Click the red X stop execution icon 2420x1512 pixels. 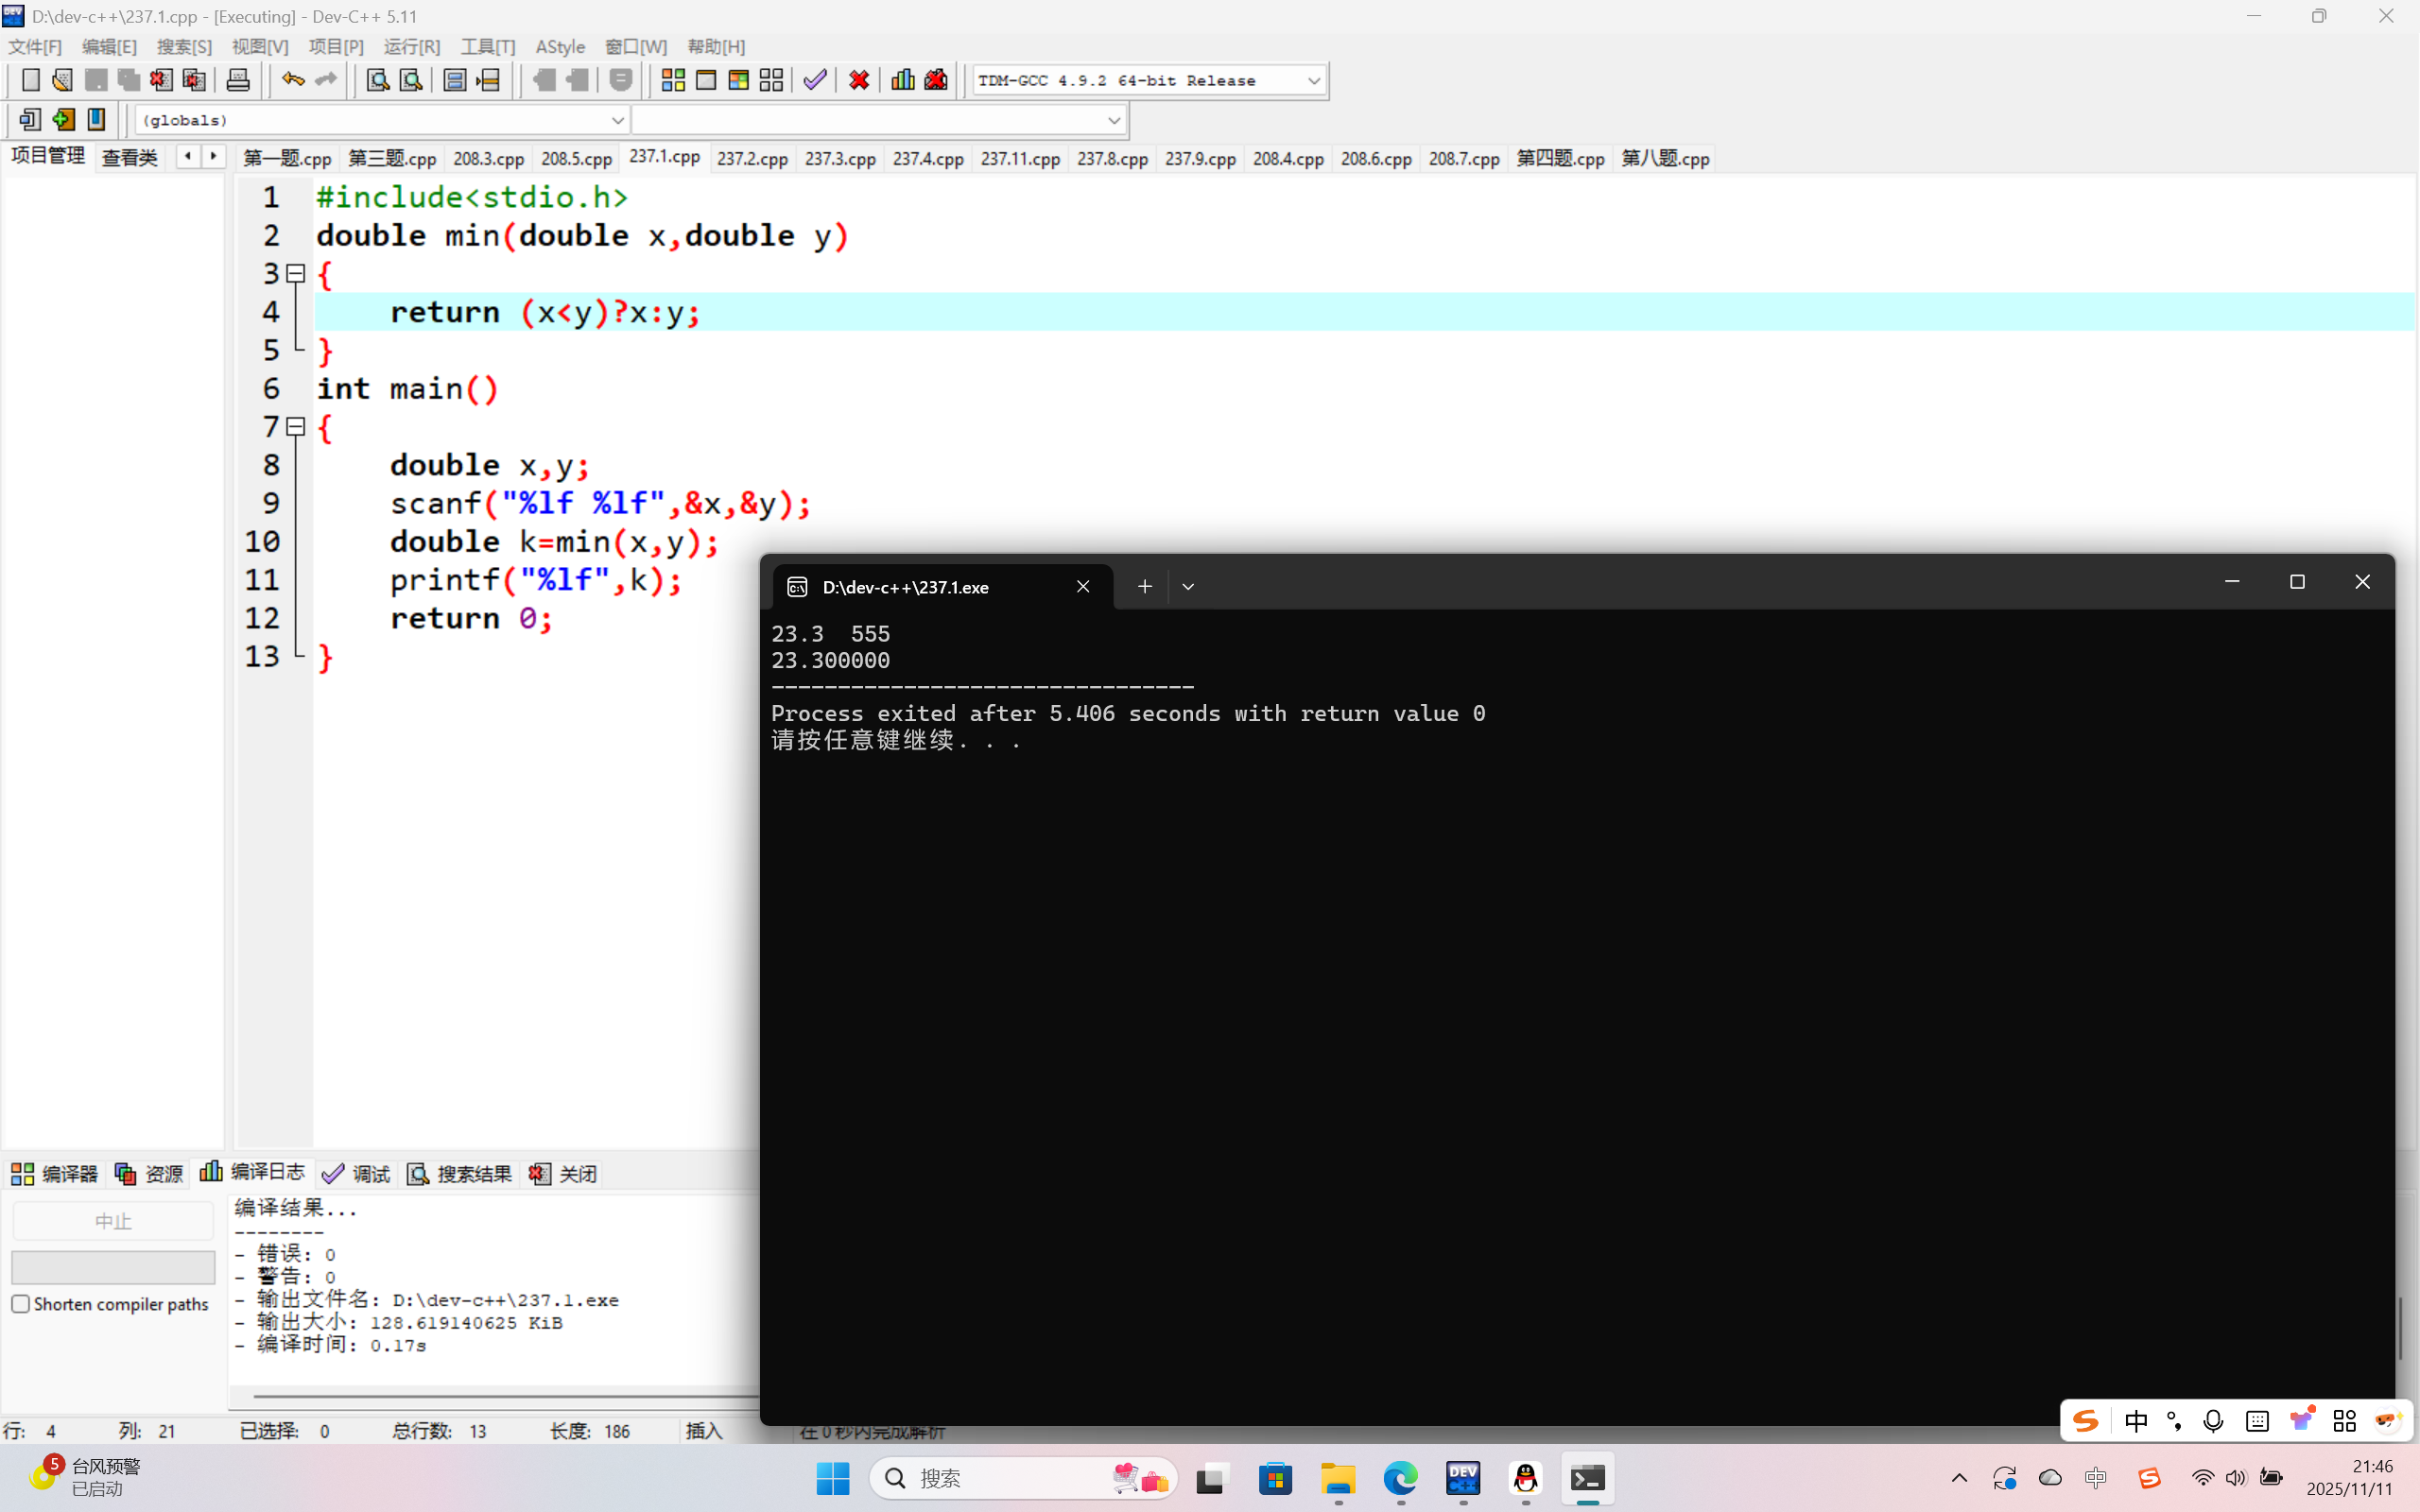pyautogui.click(x=859, y=80)
